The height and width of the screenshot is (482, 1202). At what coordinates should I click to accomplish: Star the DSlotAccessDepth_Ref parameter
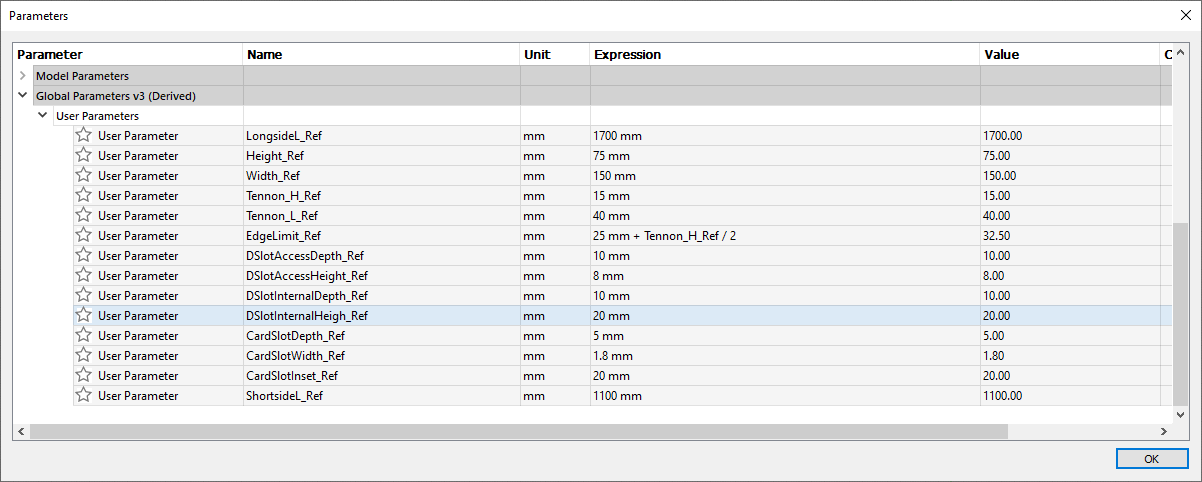[84, 255]
